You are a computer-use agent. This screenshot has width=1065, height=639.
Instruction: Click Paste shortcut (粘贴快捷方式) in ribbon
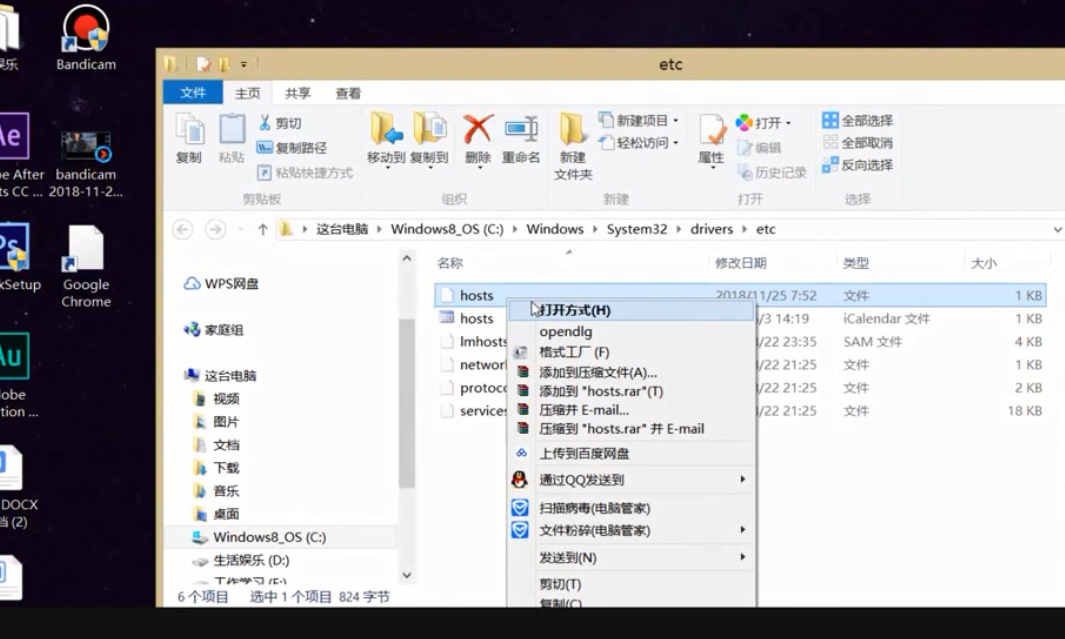(305, 172)
